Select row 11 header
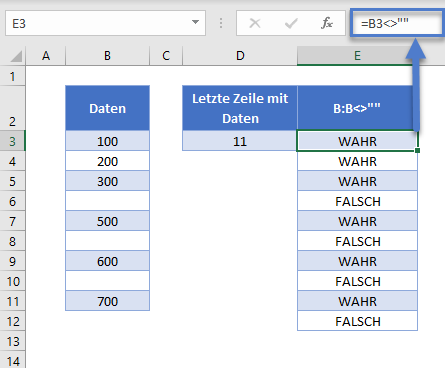The width and height of the screenshot is (445, 368). coord(12,301)
